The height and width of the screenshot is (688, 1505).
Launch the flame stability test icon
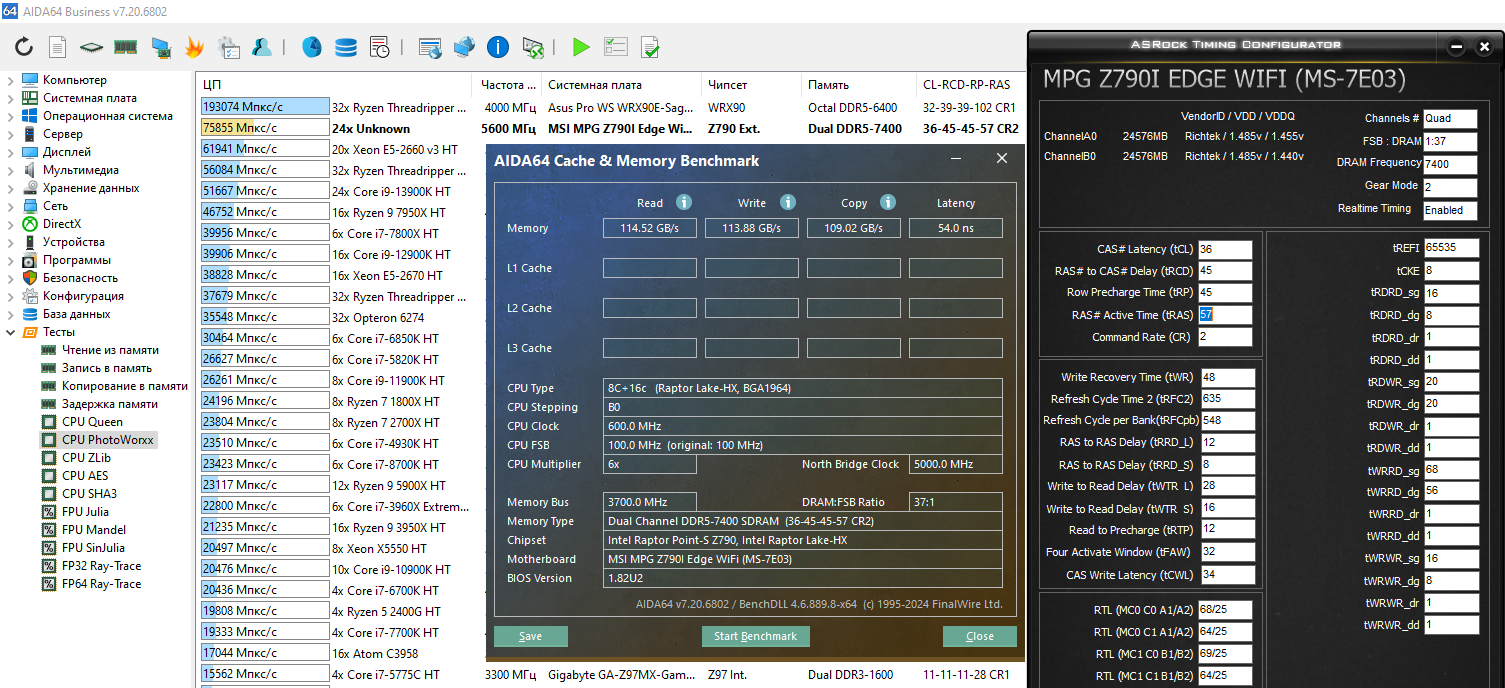pos(194,47)
